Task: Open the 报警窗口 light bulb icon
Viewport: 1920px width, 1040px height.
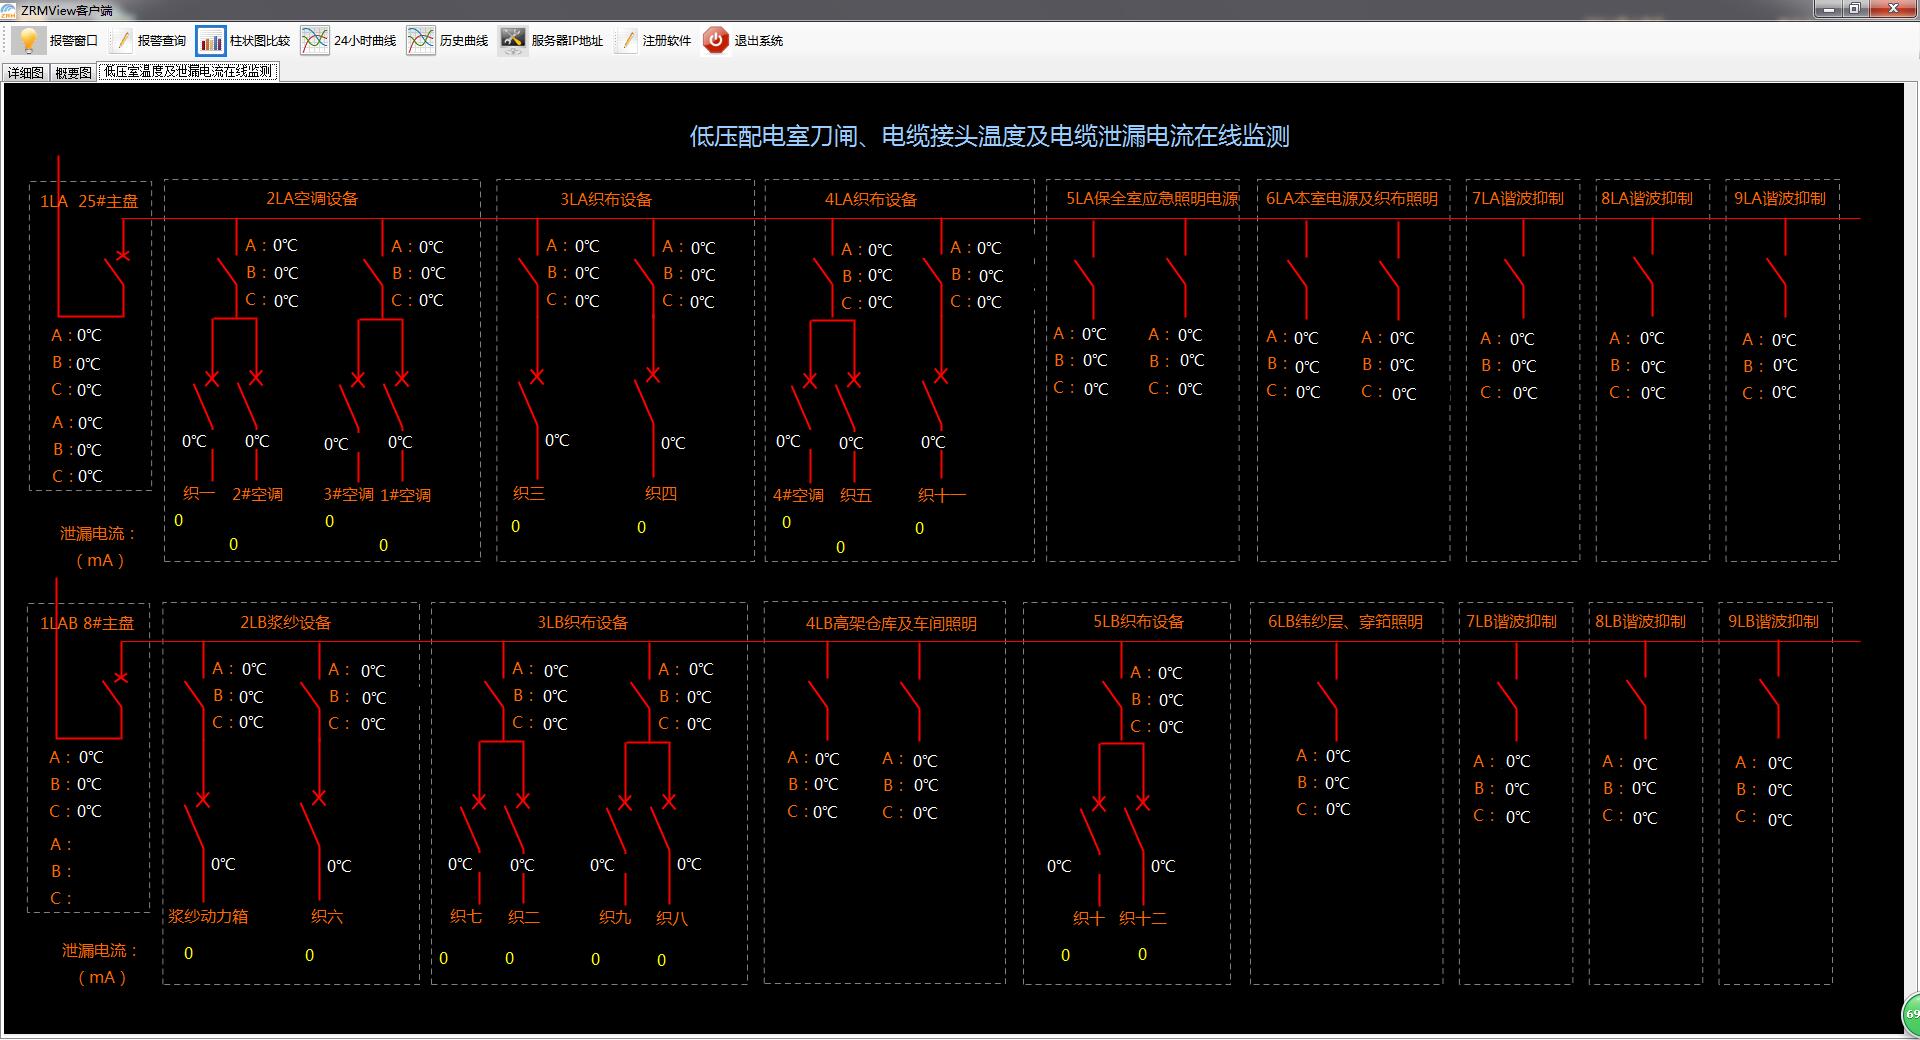Action: 29,41
